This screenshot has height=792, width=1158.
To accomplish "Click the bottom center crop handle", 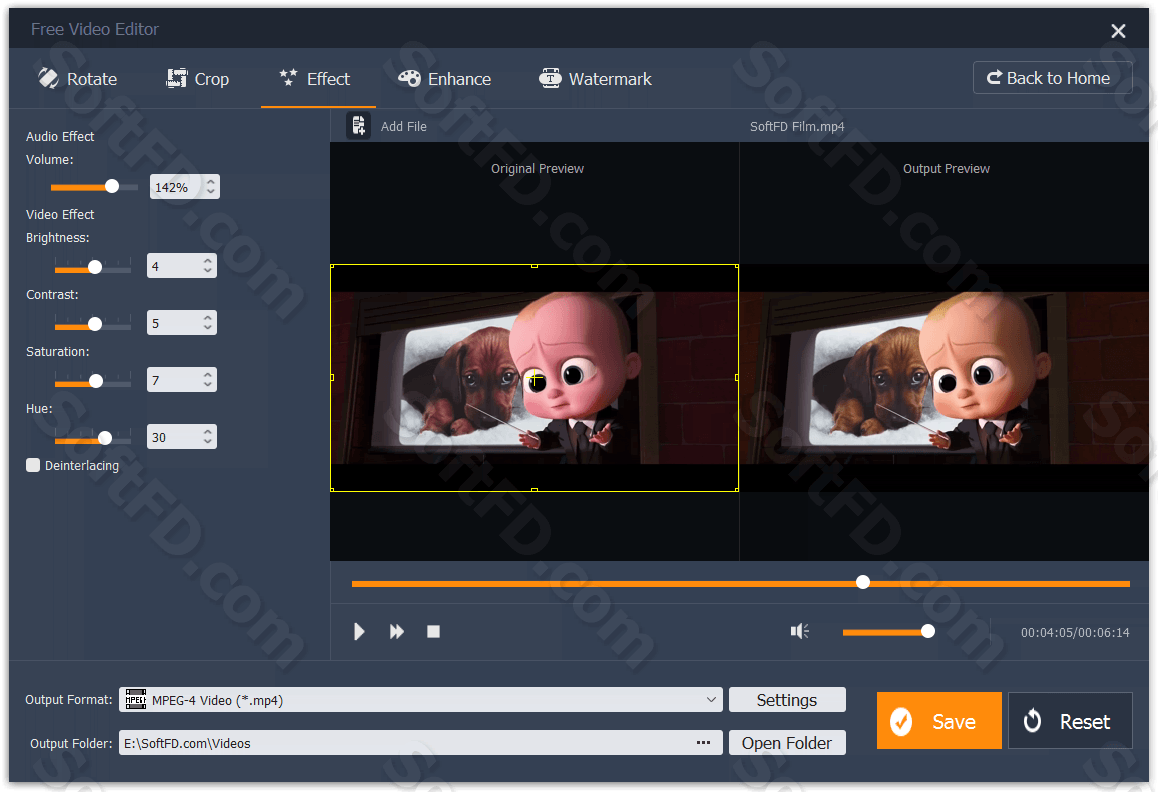I will [x=534, y=490].
